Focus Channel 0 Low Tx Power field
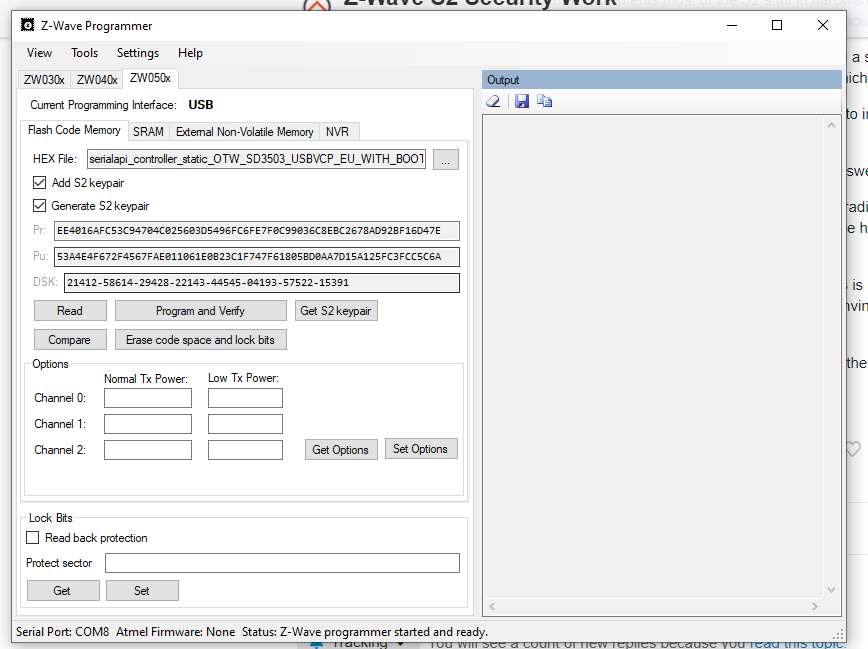 pyautogui.click(x=245, y=398)
